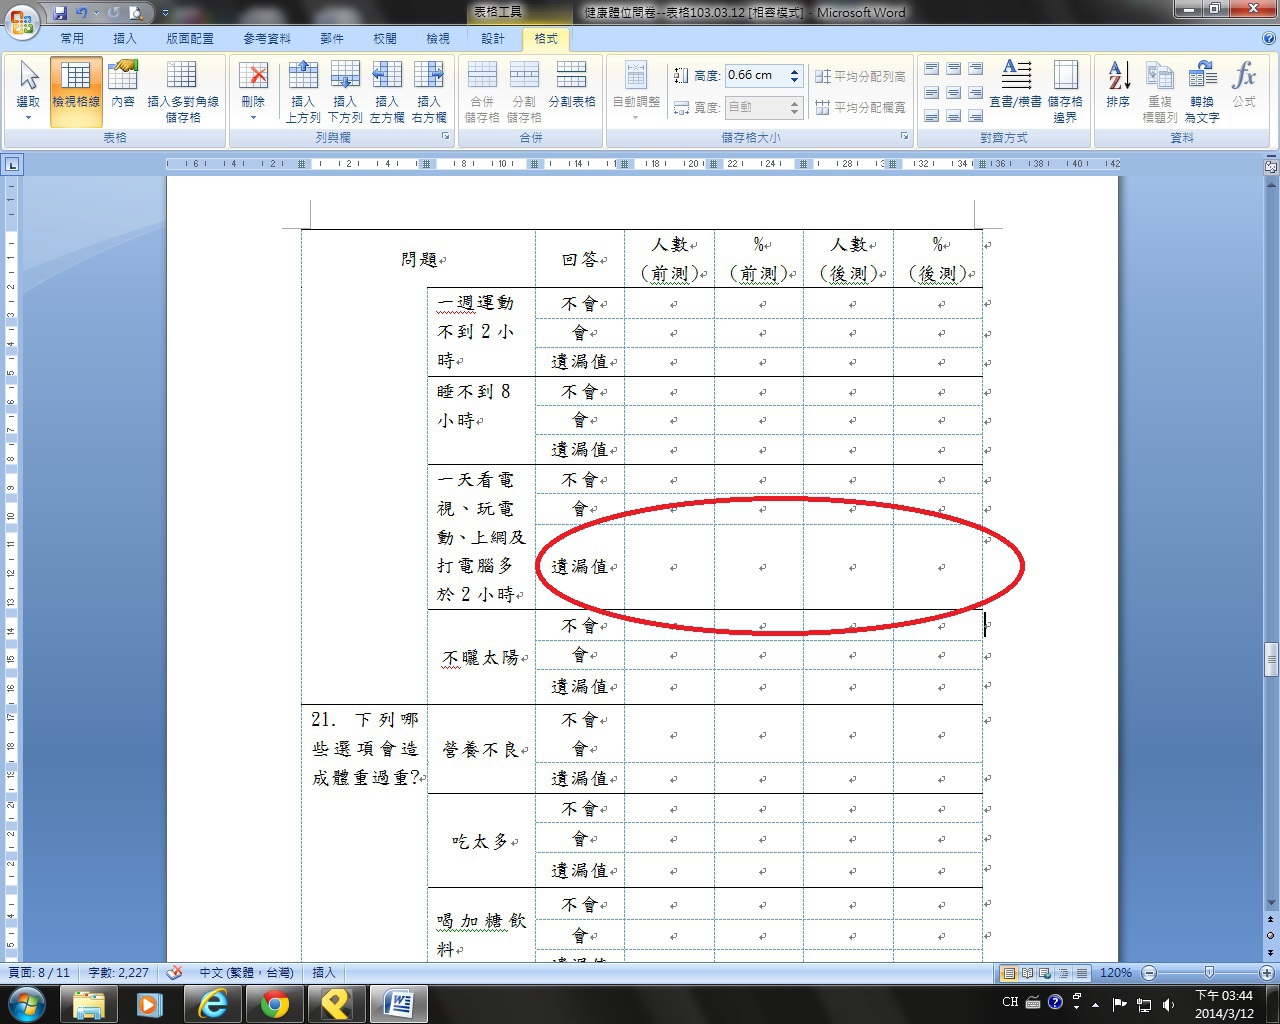1280x1024 pixels.
Task: Switch to the 檢視 (View) tab
Action: click(x=438, y=39)
